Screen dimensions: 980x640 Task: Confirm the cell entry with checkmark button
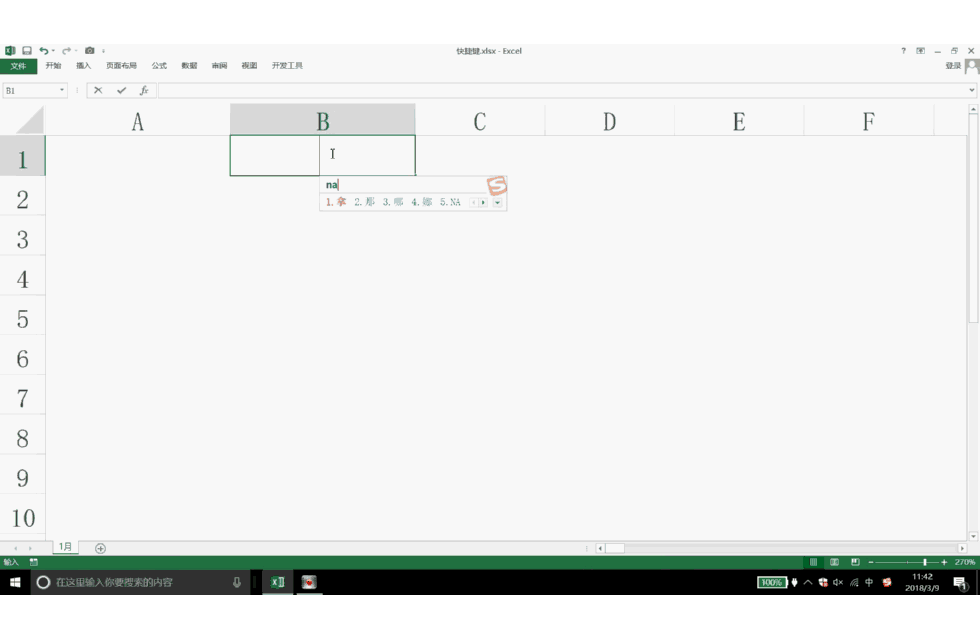coord(121,91)
